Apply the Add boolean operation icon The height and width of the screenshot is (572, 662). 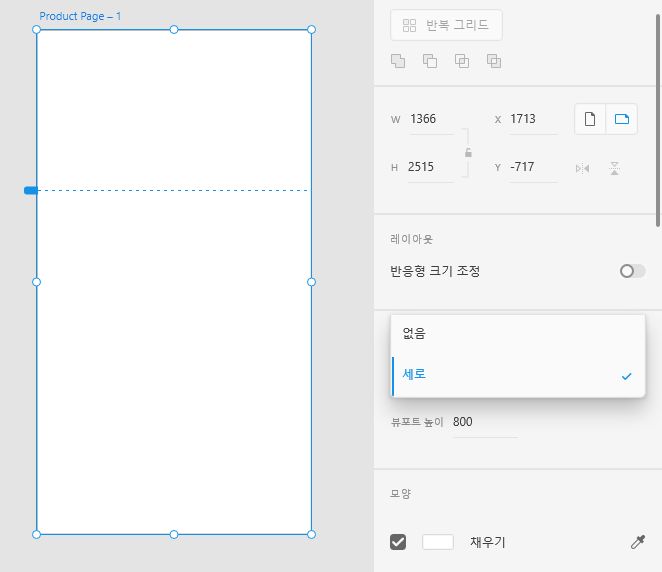tap(398, 61)
